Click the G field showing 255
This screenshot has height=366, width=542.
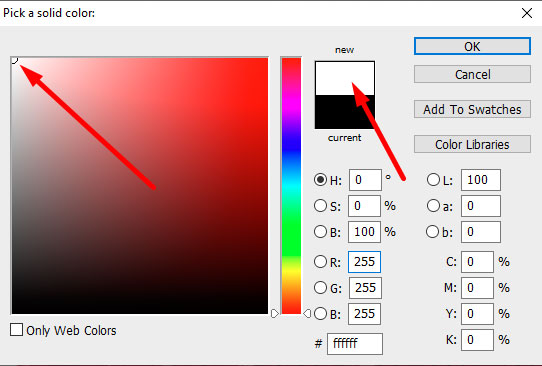[x=365, y=288]
